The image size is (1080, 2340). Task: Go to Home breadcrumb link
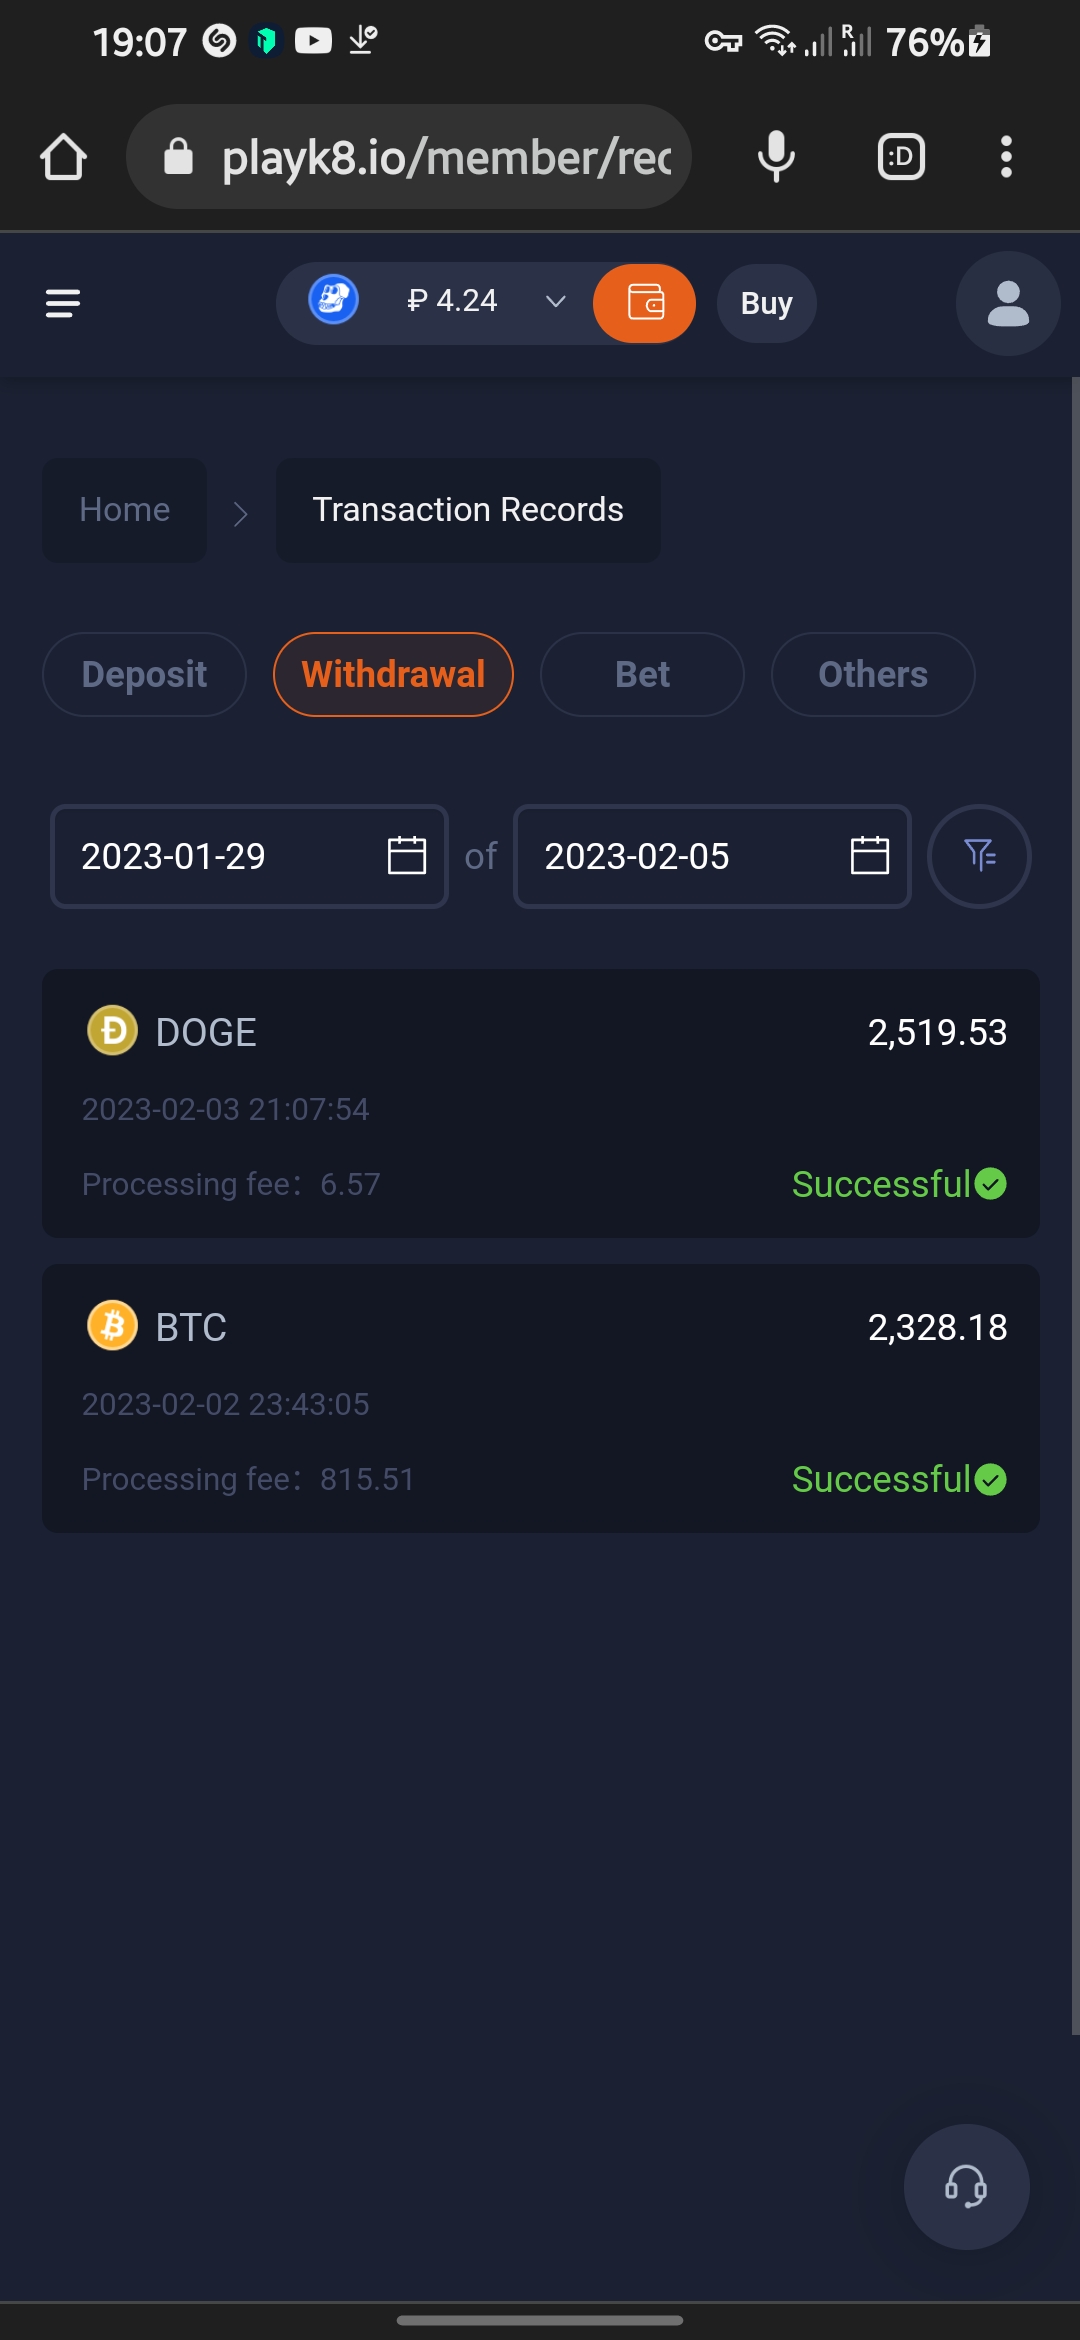125,510
